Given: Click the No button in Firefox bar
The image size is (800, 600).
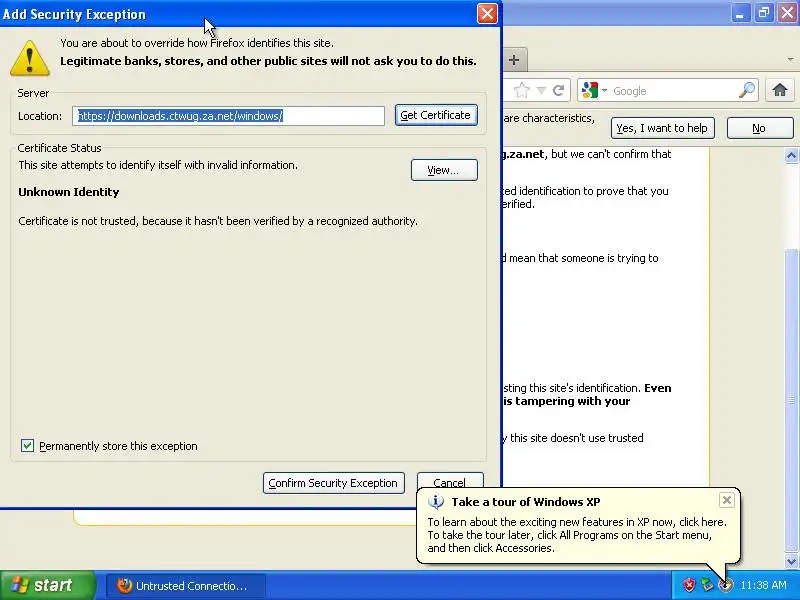Looking at the screenshot, I should [x=760, y=128].
